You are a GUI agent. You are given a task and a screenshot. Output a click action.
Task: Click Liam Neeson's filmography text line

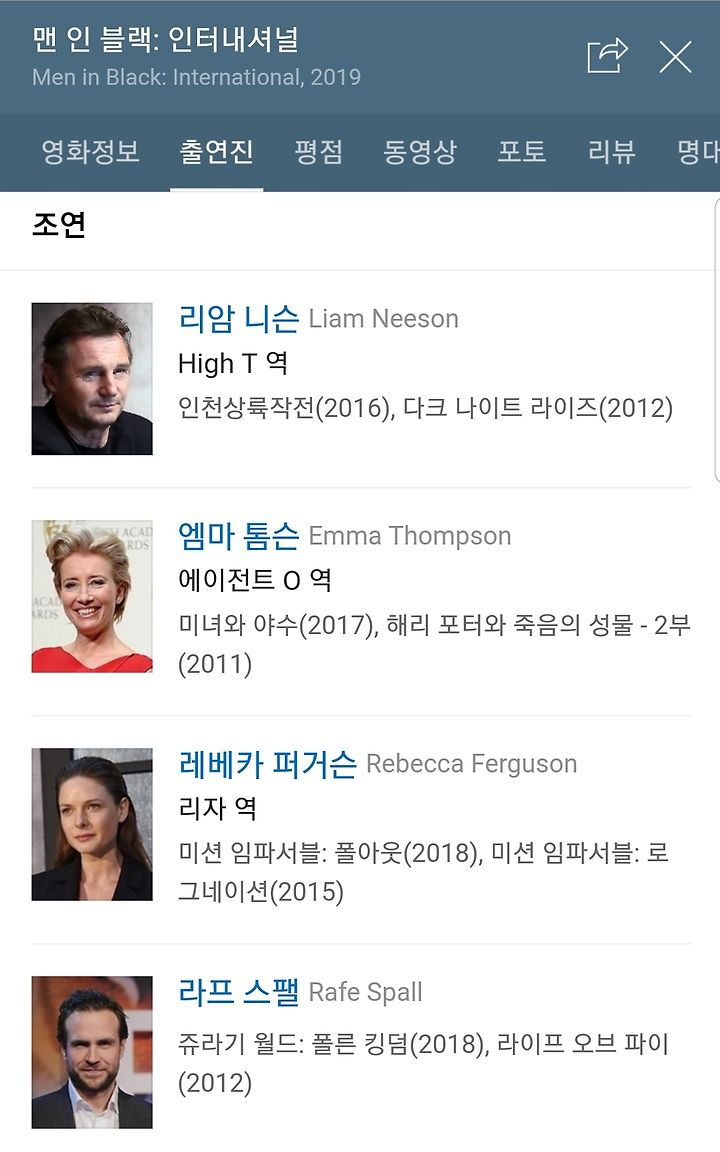pos(425,408)
